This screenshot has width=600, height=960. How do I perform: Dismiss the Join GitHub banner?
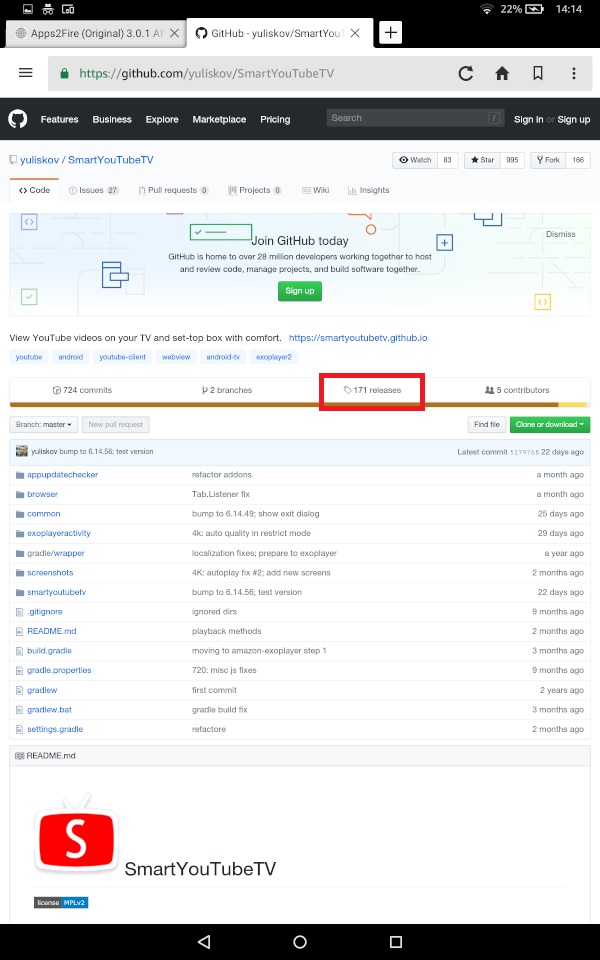coord(561,234)
